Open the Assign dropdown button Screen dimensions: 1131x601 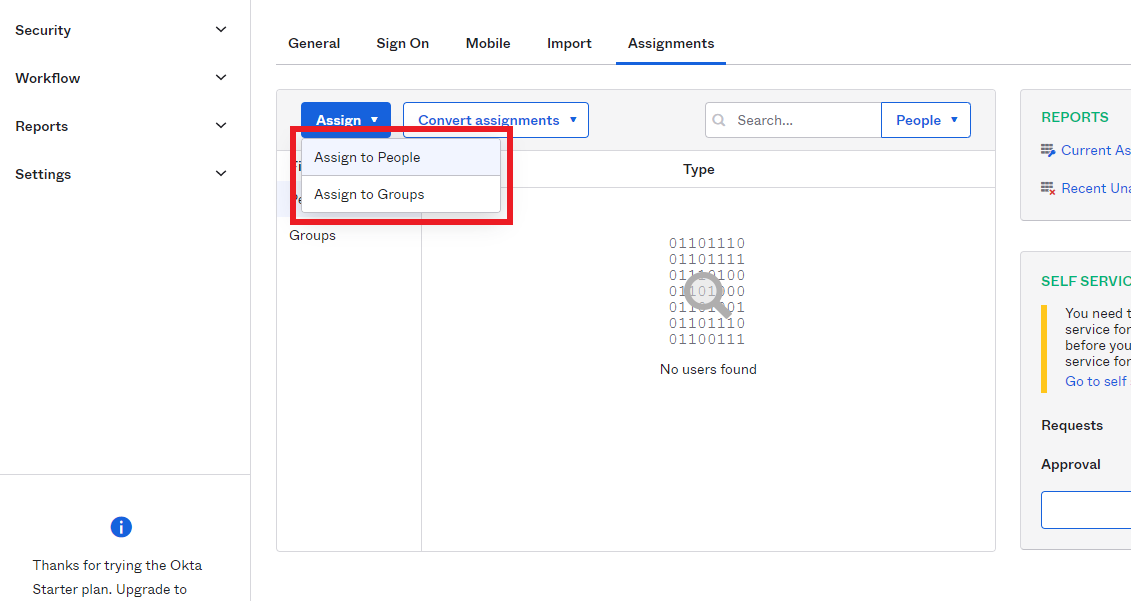345,119
